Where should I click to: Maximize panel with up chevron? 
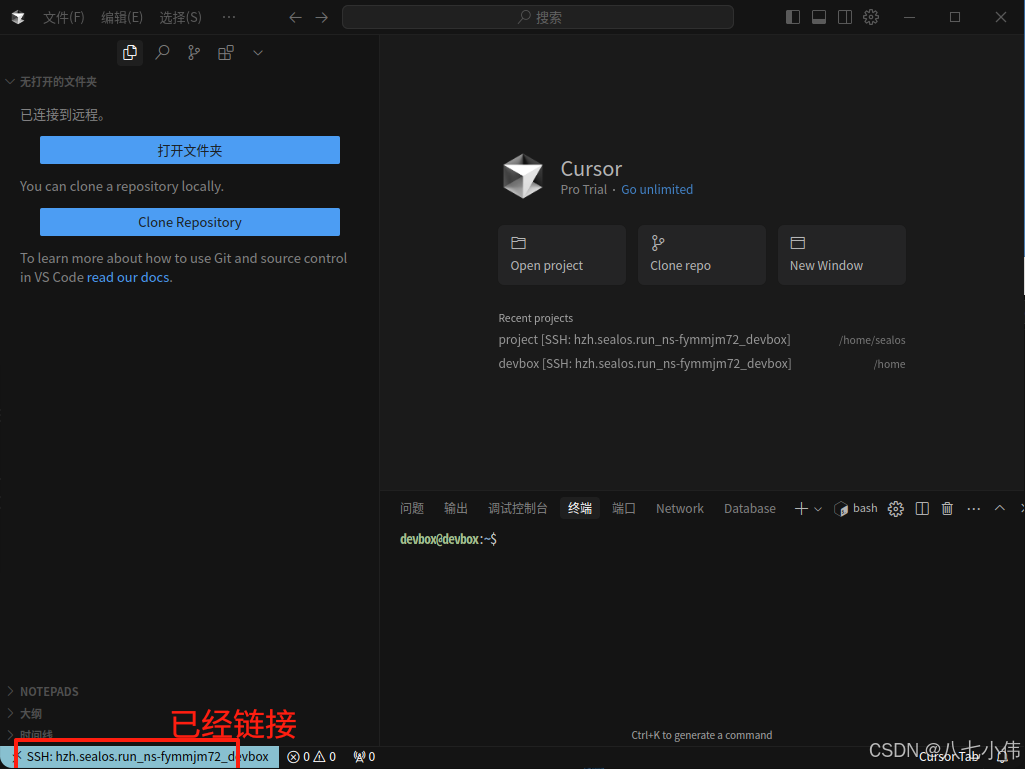[x=1000, y=508]
